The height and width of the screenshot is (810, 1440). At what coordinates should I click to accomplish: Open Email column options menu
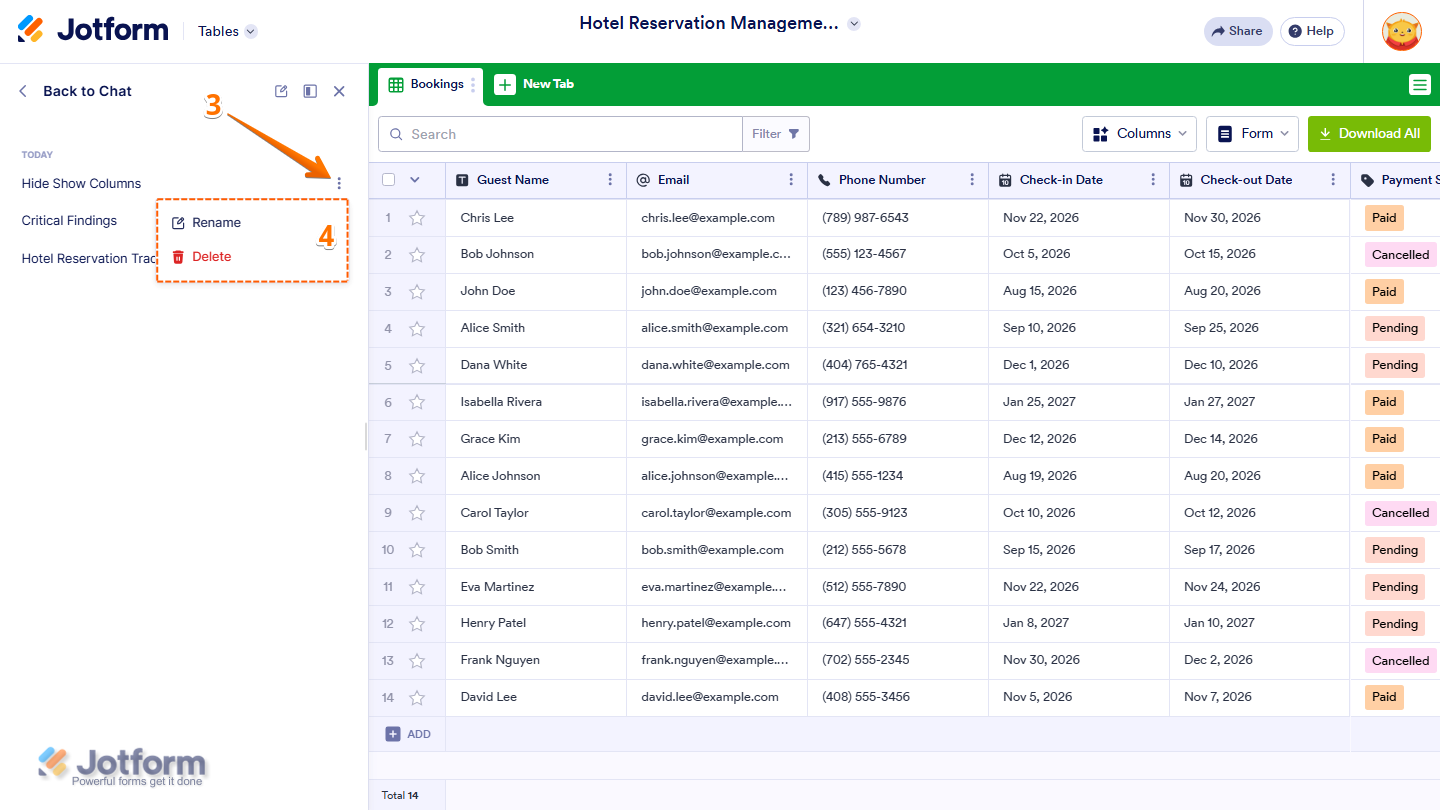(x=791, y=180)
